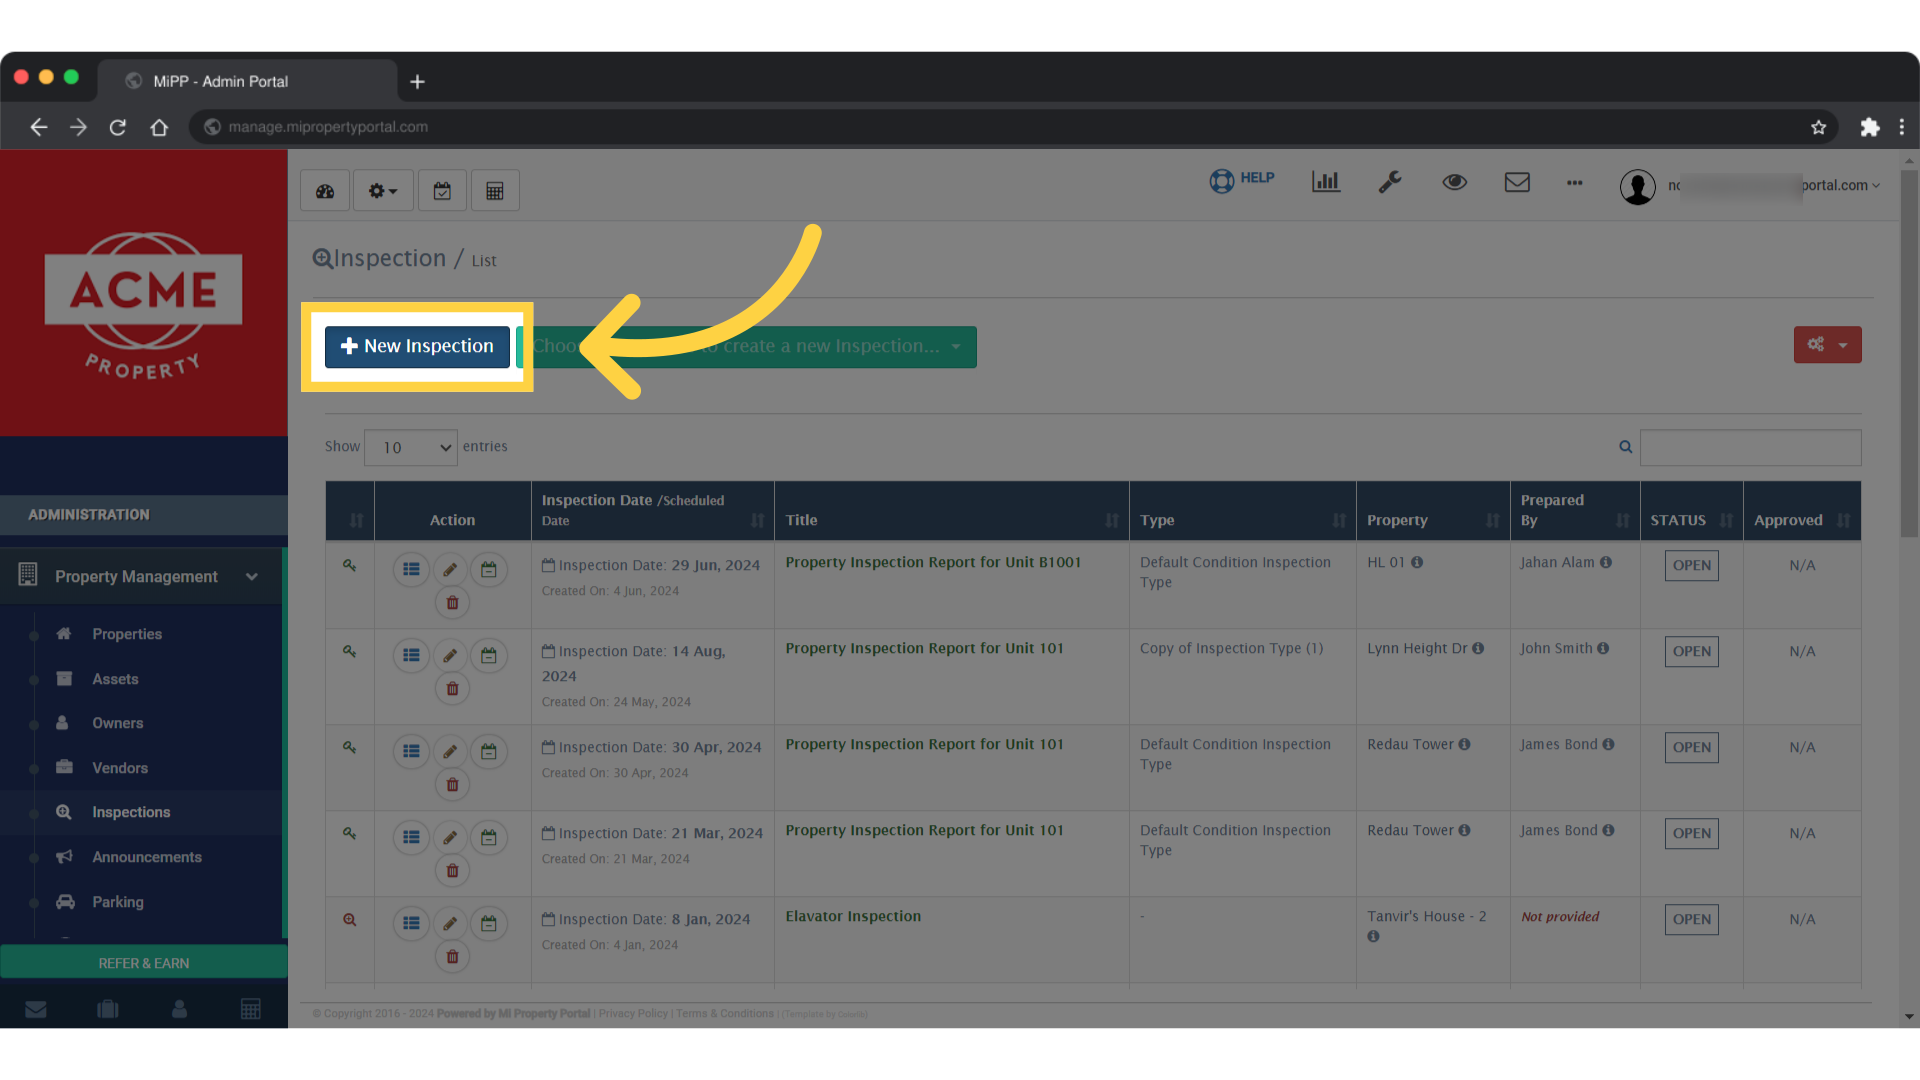
Task: Click the HELP lifebuoy link
Action: point(1241,180)
